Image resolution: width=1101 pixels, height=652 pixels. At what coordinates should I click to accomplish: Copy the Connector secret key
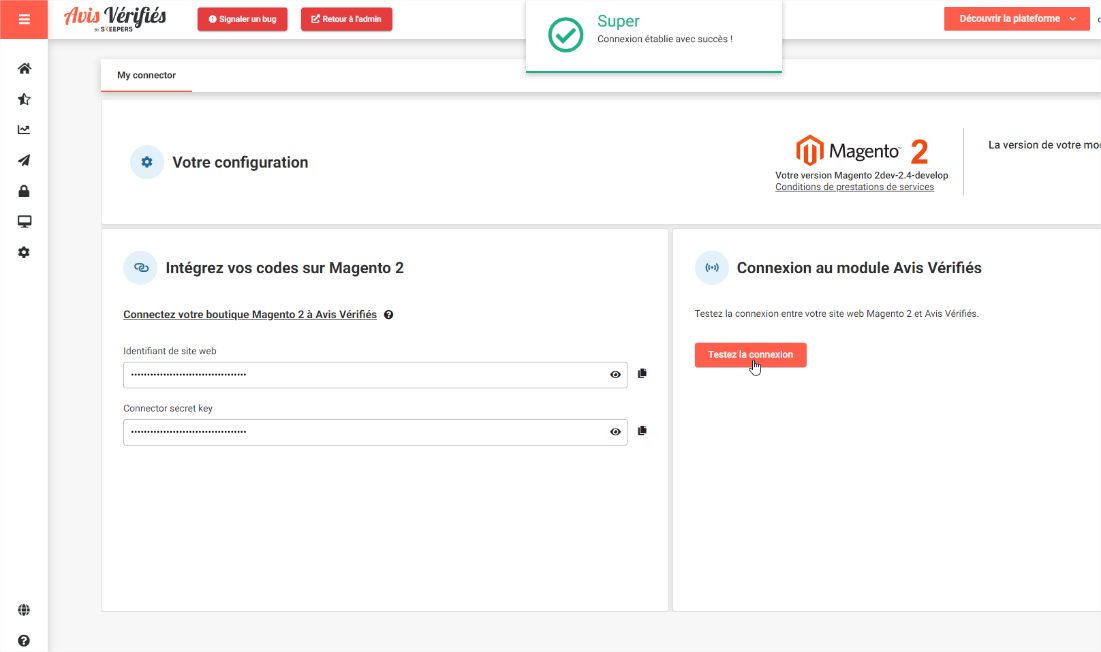click(x=642, y=430)
